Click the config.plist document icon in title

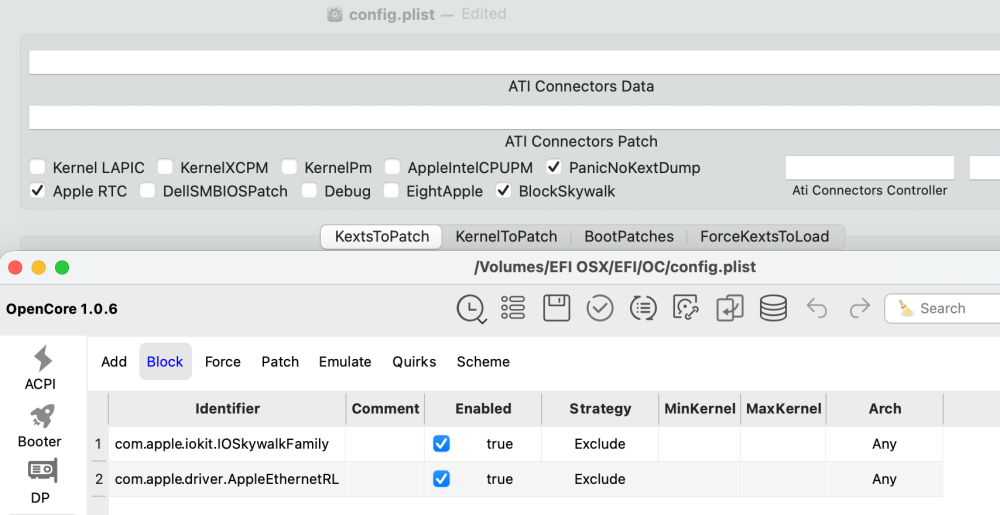pyautogui.click(x=335, y=14)
